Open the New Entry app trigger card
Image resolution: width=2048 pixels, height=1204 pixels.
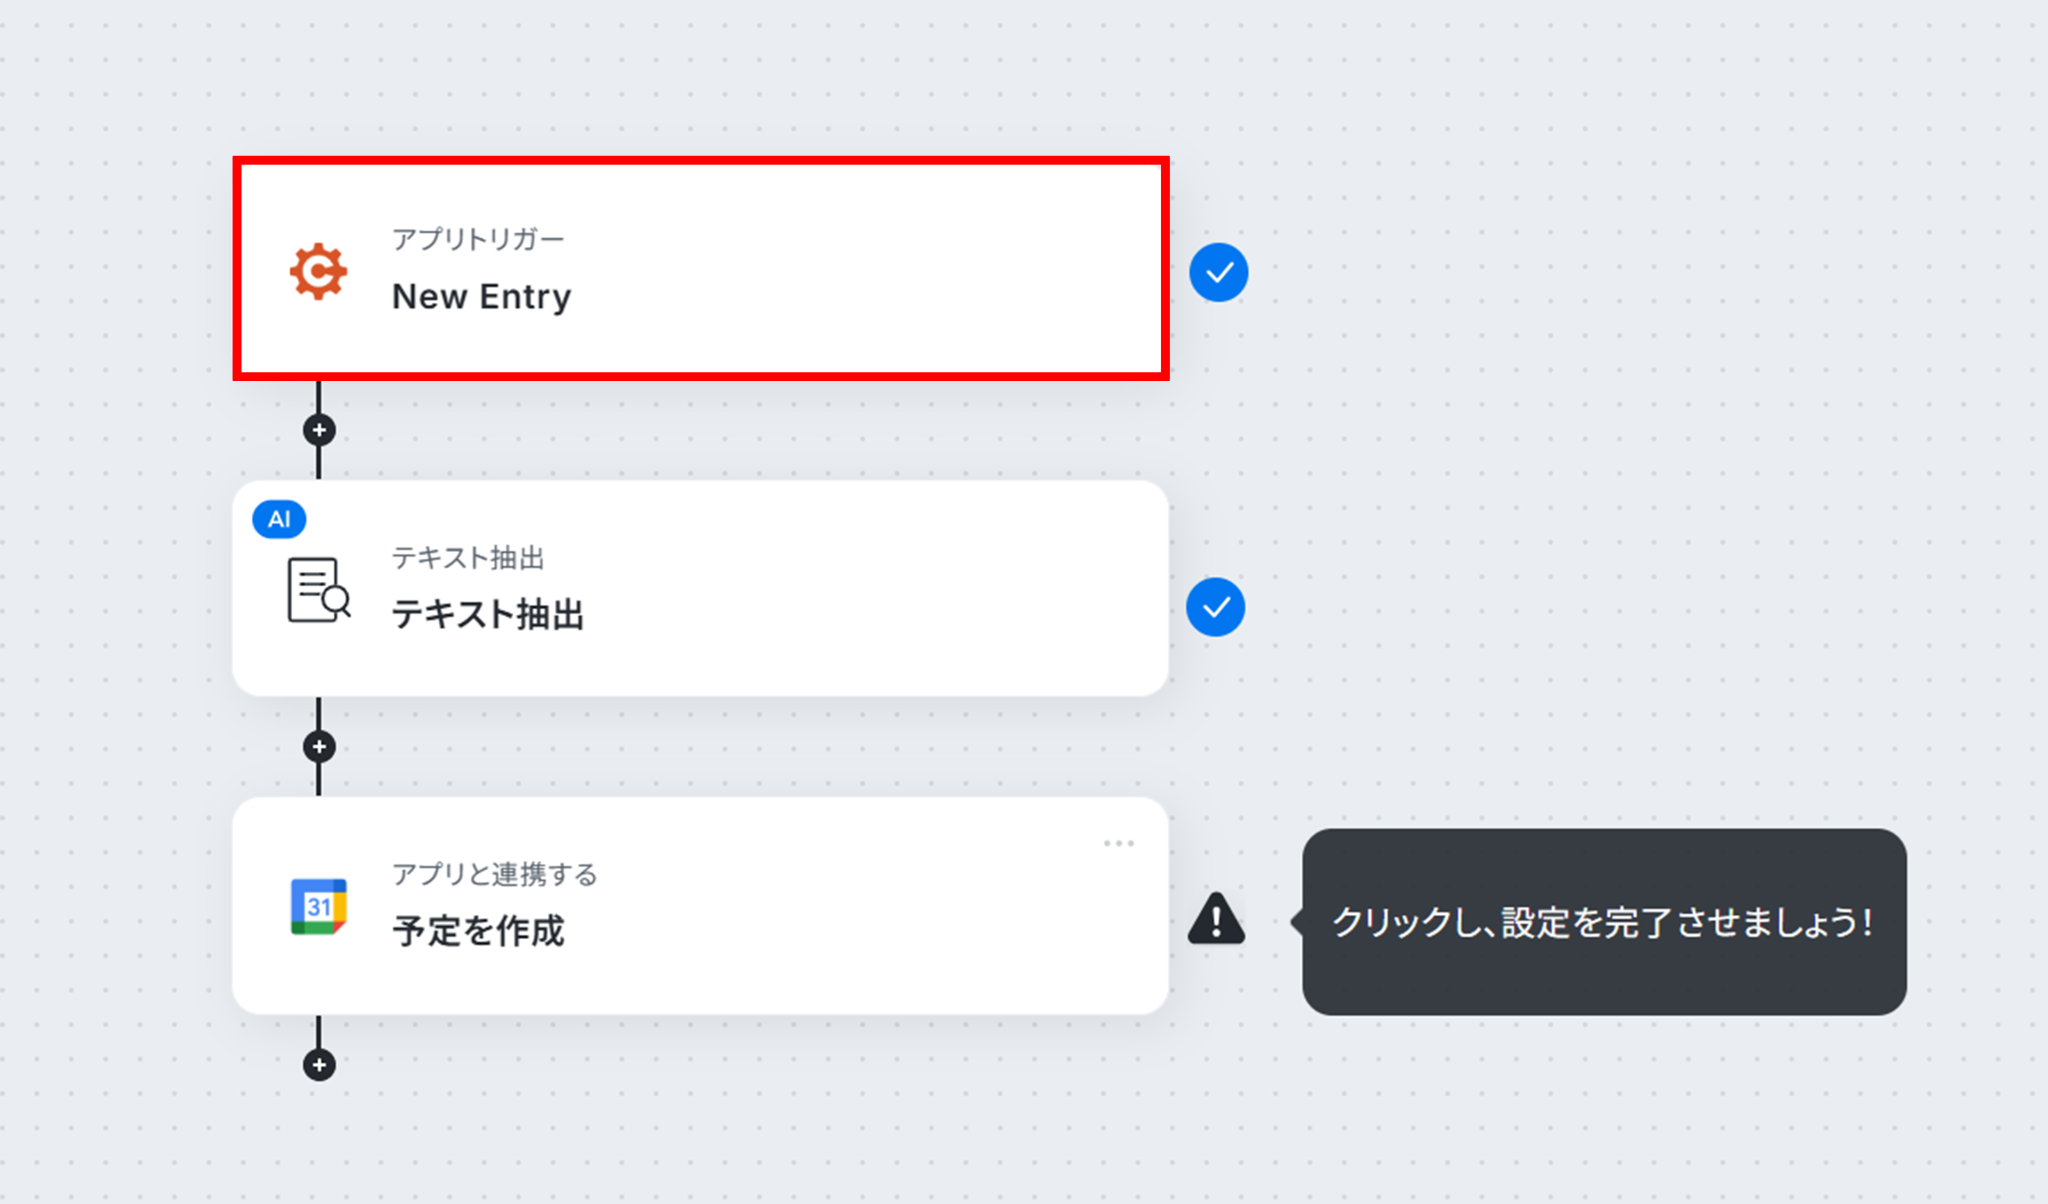(701, 268)
